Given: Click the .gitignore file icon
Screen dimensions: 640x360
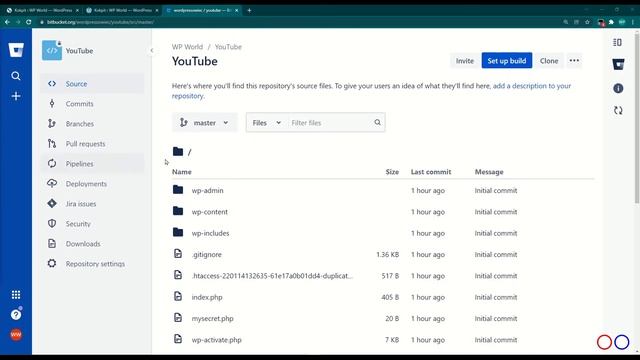Looking at the screenshot, I should (178, 253).
